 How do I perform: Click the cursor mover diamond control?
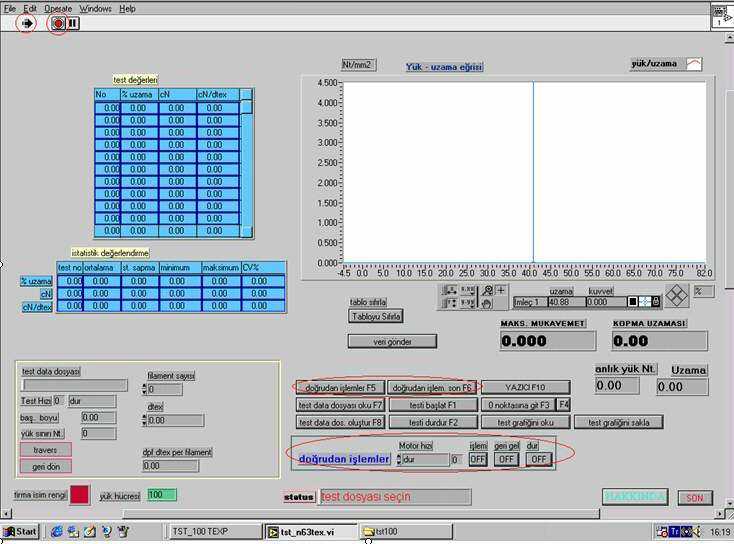coord(677,296)
